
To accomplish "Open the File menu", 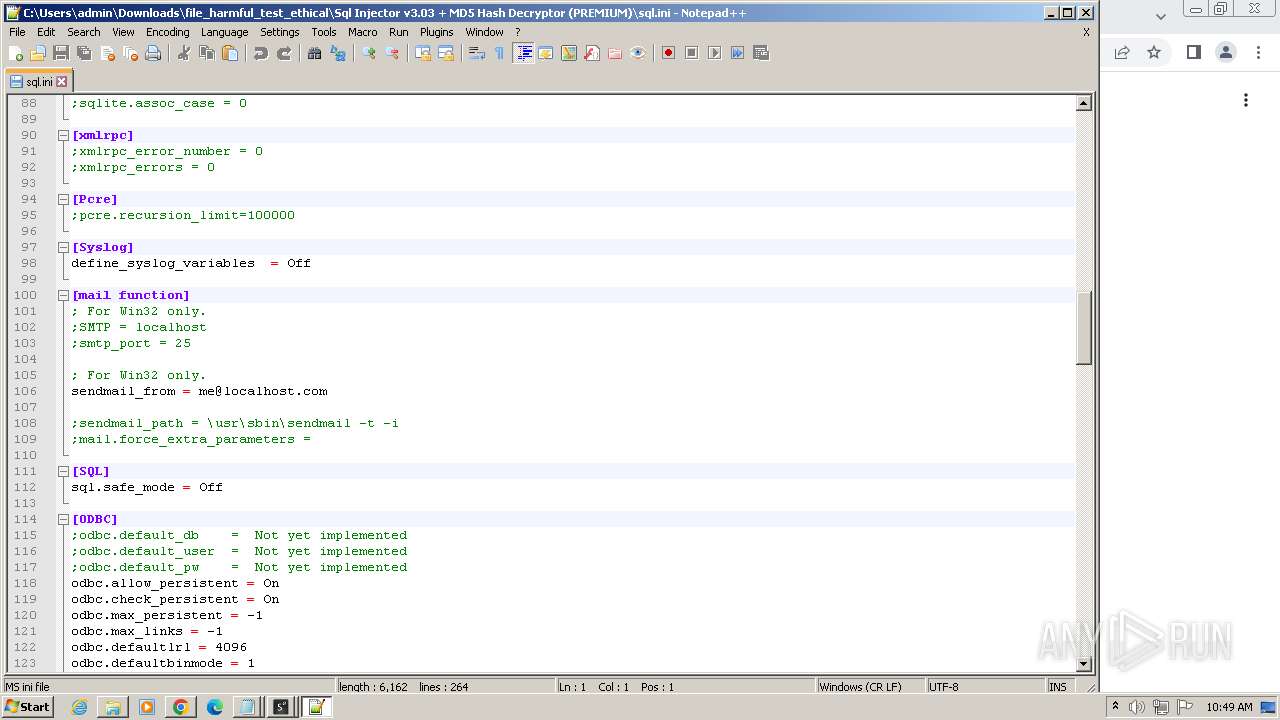I will click(x=17, y=32).
